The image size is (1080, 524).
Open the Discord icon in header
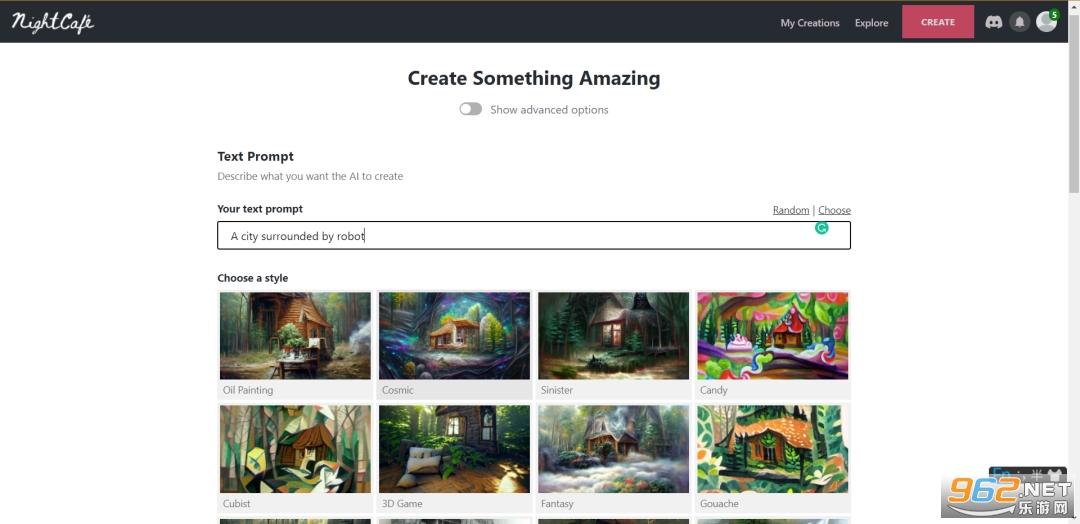tap(993, 22)
